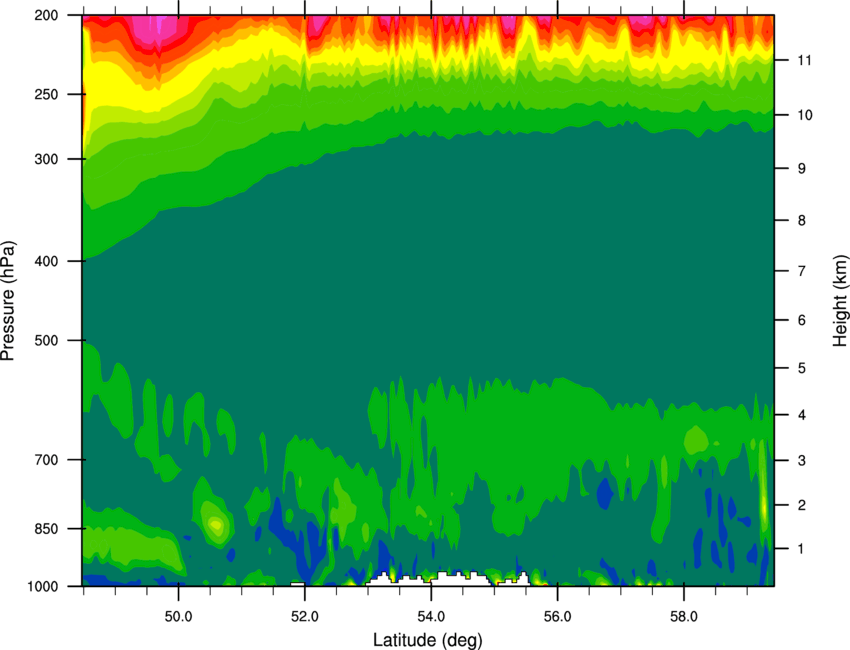
Task: Select the 200 pressure tick label
Action: [47, 15]
